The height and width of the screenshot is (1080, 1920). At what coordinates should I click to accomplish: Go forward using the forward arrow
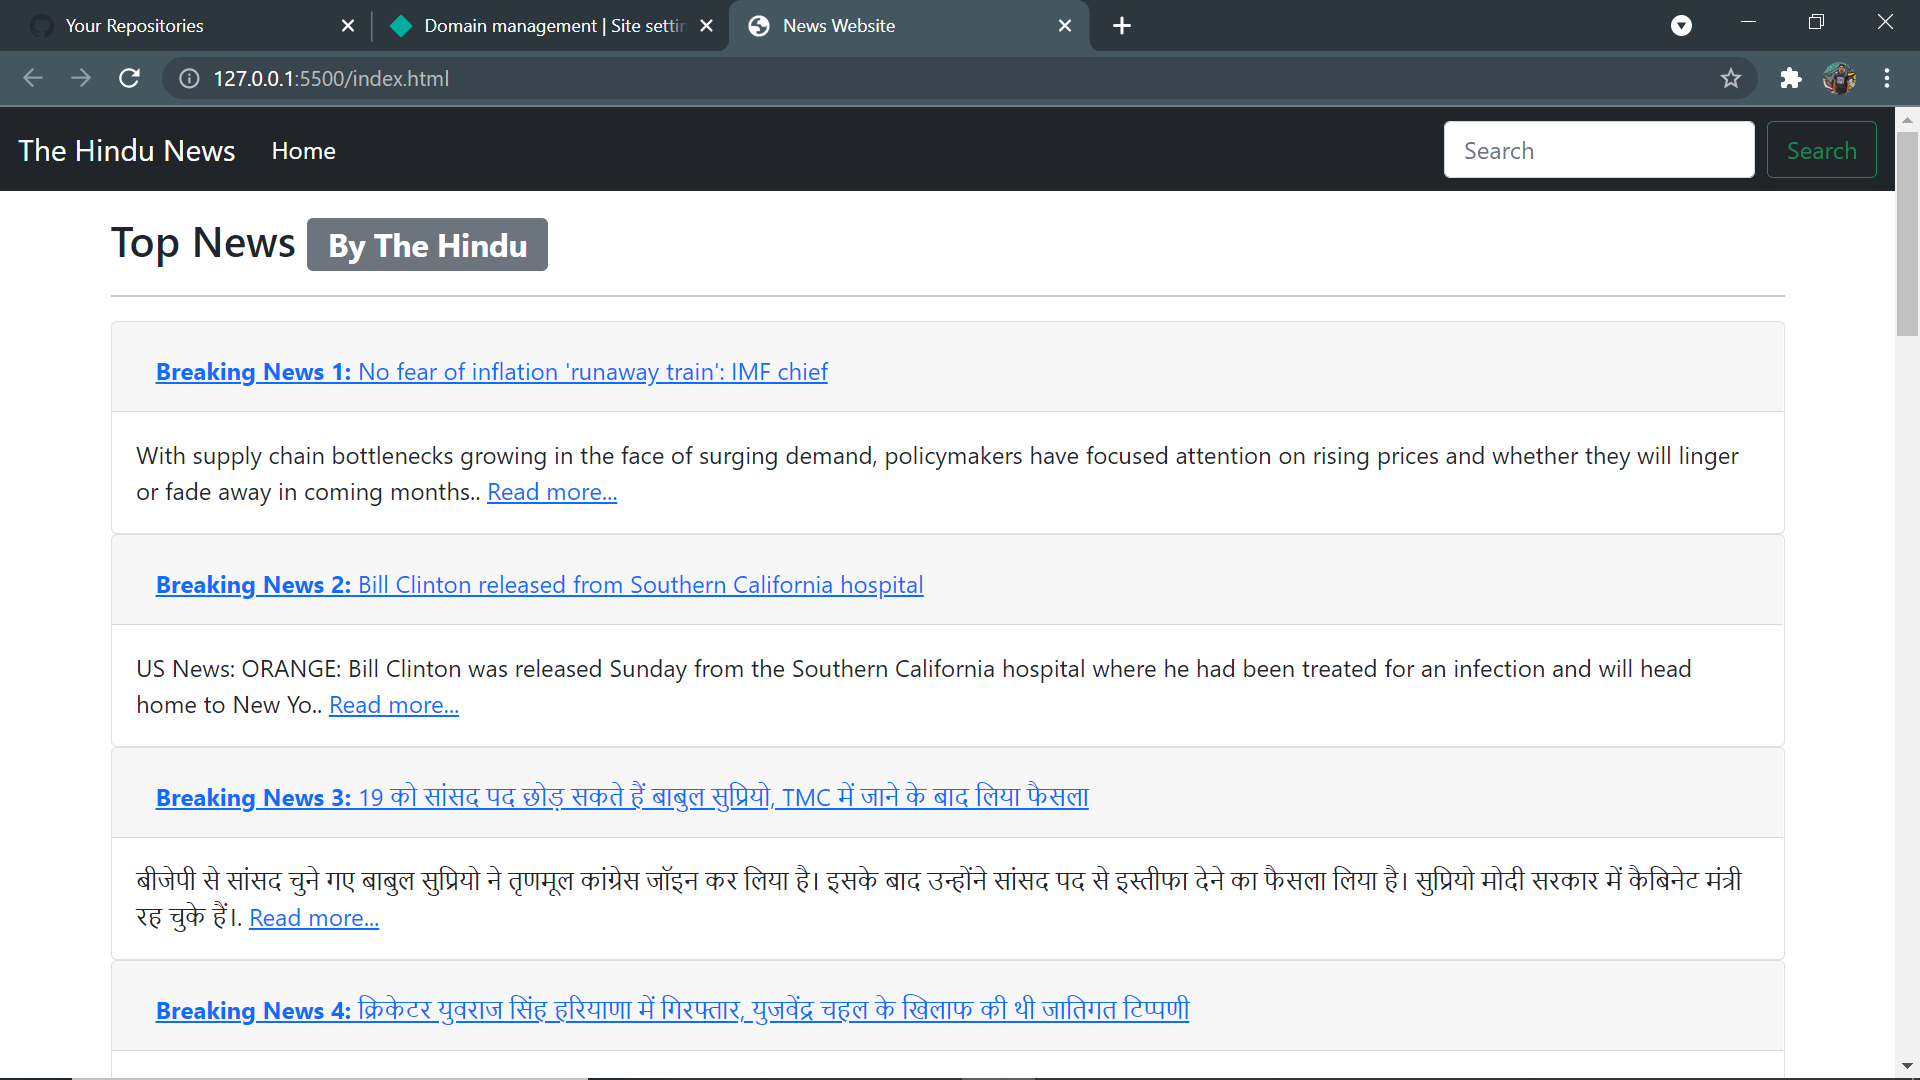[x=81, y=78]
